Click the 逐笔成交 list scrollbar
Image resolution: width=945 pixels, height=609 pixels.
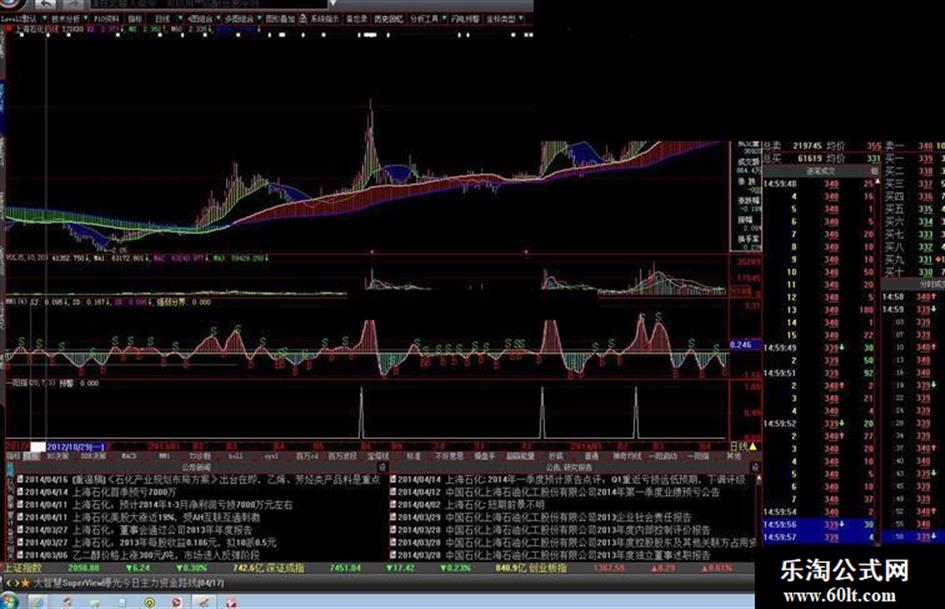(877, 361)
